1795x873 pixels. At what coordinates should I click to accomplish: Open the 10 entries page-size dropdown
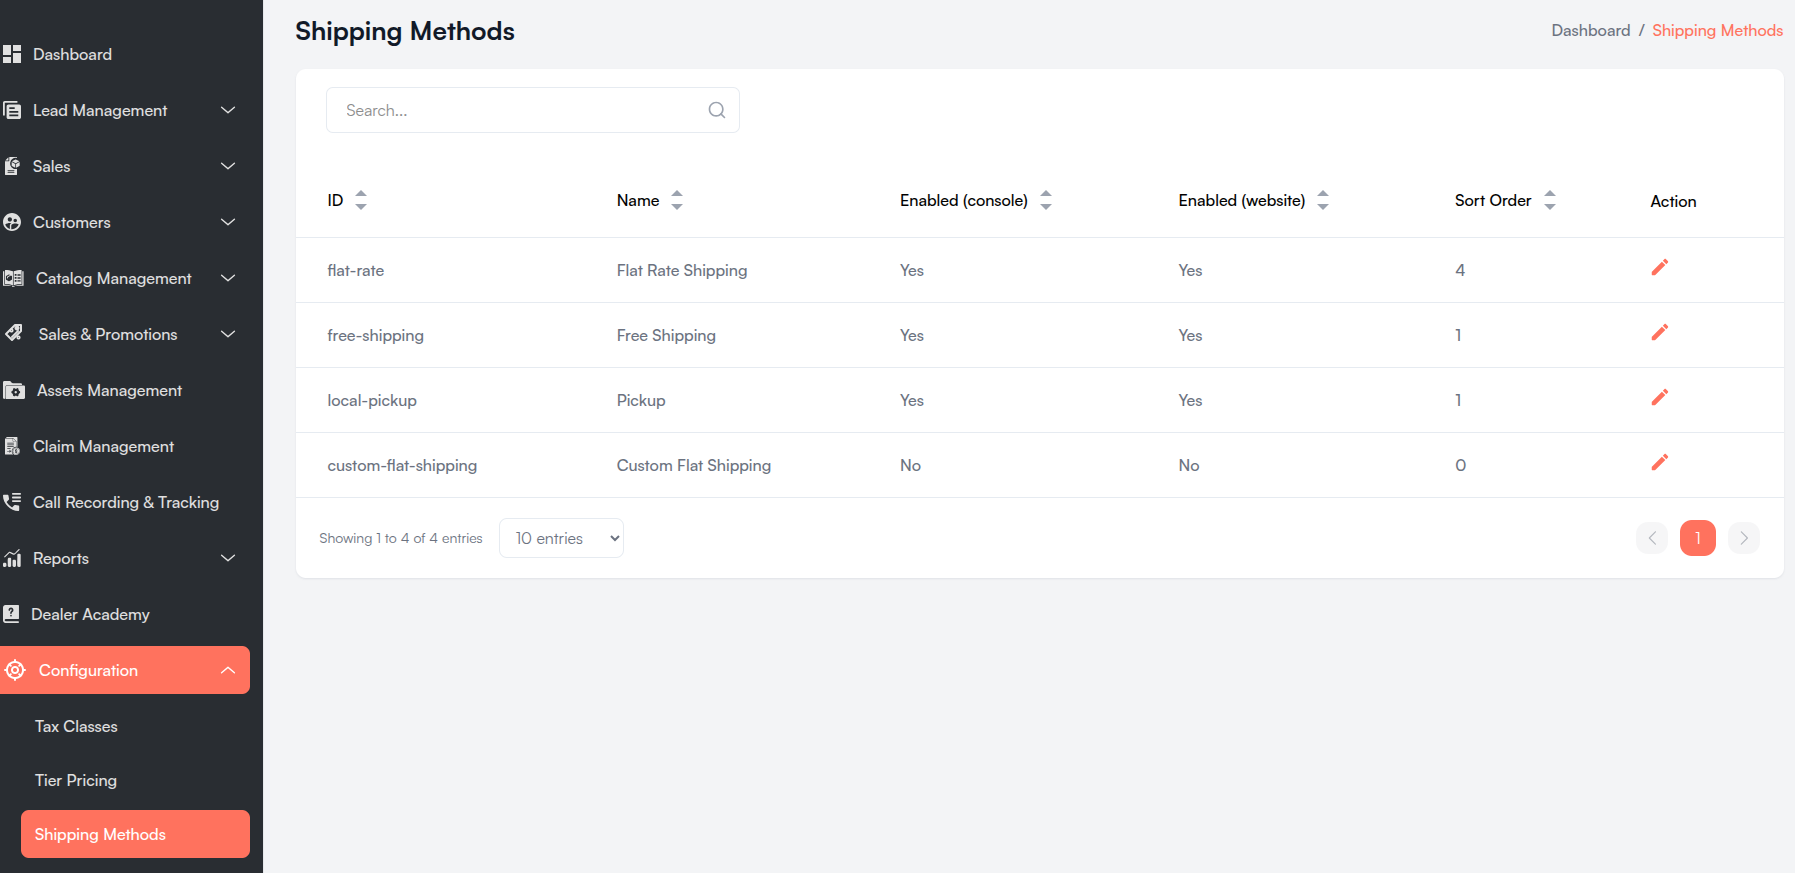pyautogui.click(x=561, y=538)
